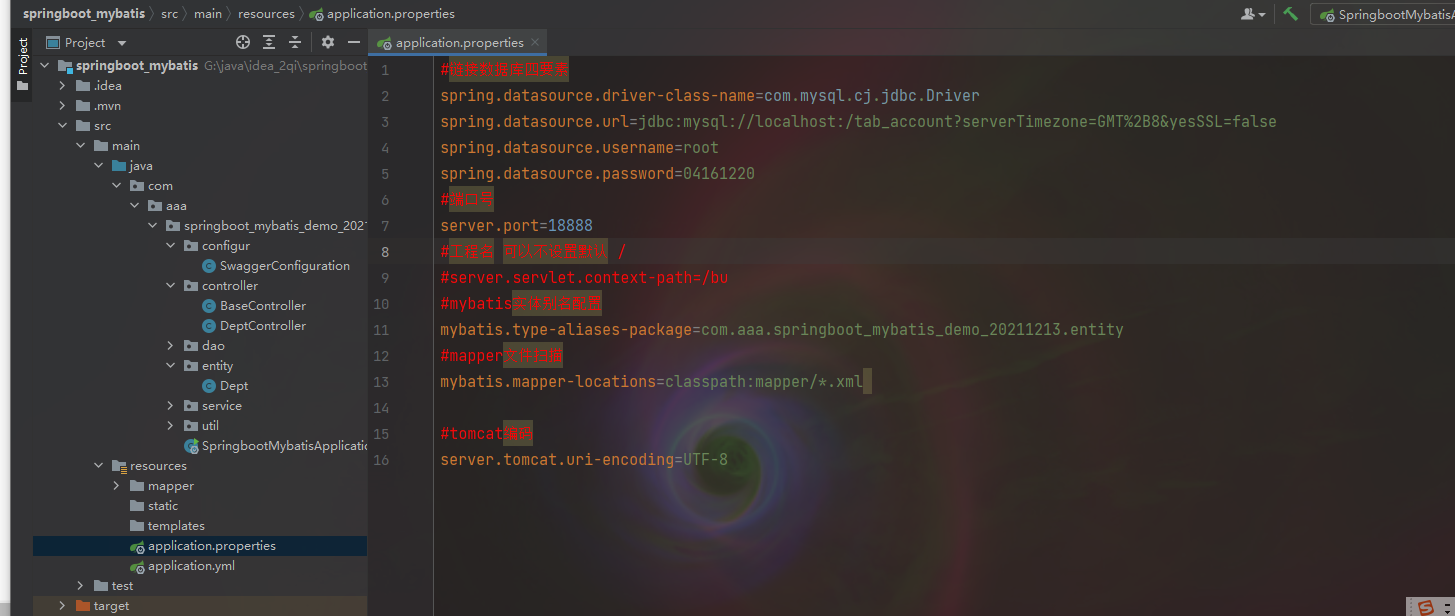
Task: Click the server.port value 18888
Action: pos(570,225)
